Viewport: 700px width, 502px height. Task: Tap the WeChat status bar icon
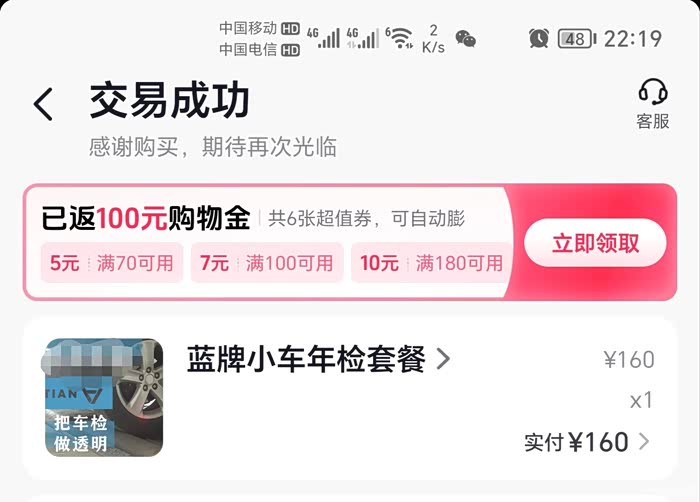click(x=466, y=38)
